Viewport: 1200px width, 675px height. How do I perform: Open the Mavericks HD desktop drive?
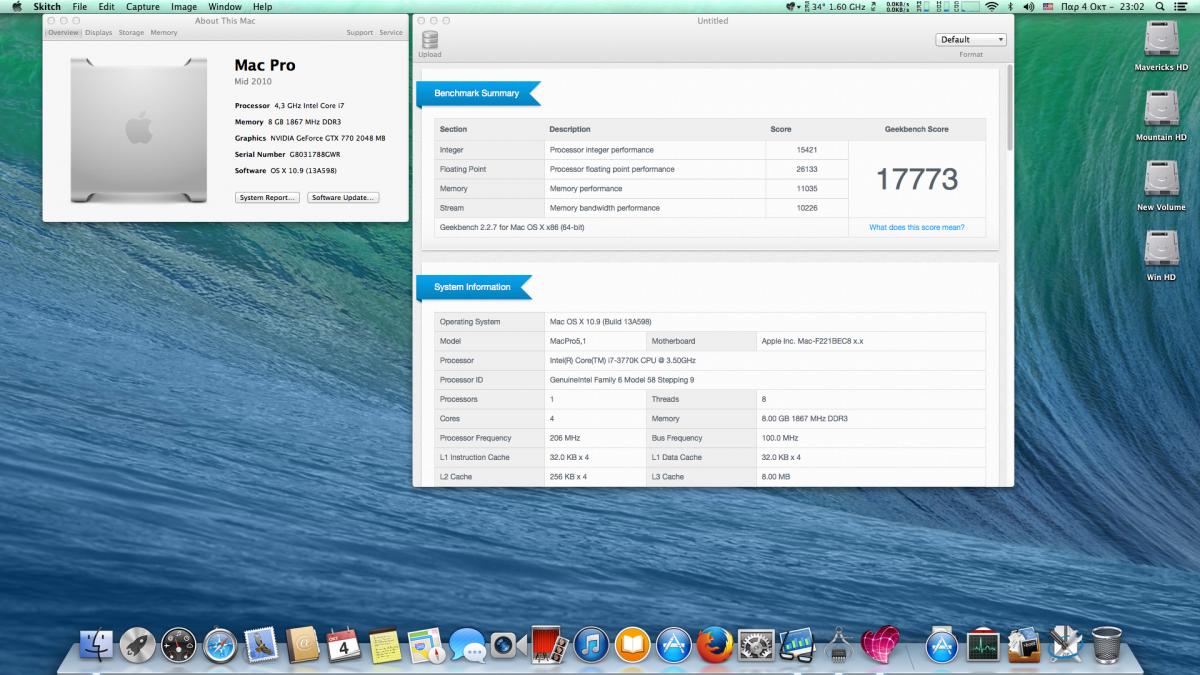click(x=1161, y=46)
